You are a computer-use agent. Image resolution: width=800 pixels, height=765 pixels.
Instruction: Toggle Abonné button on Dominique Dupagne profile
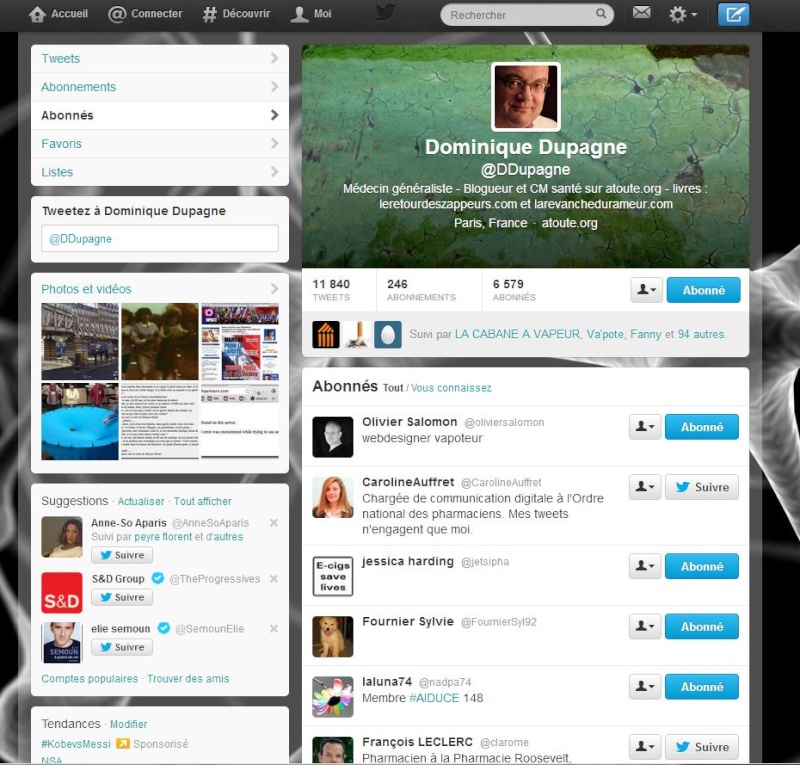coord(703,290)
